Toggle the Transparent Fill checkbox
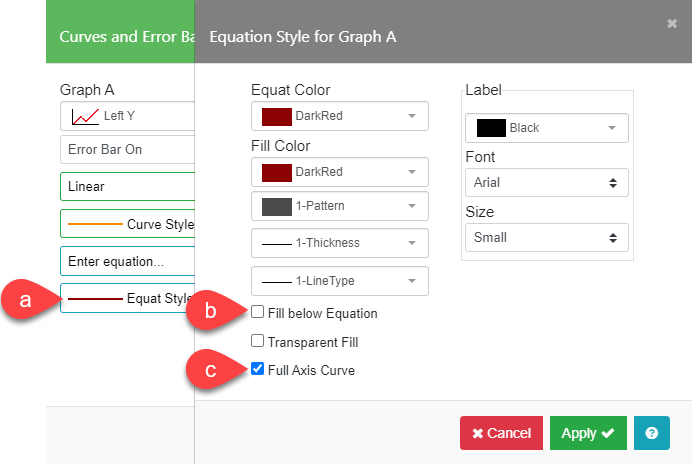Viewport: 692px width, 464px height. pos(258,341)
